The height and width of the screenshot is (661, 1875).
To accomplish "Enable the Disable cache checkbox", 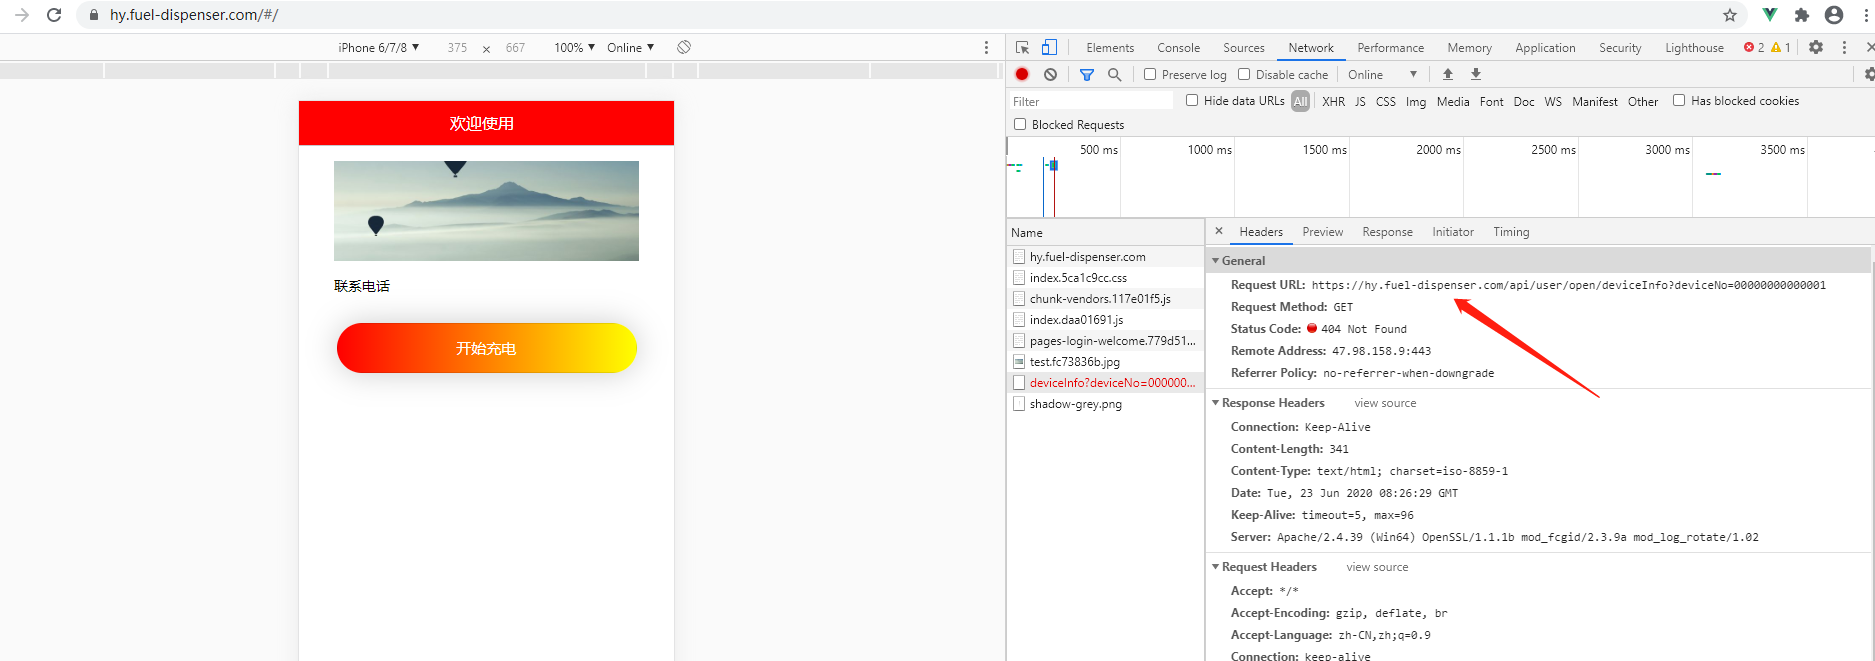I will pyautogui.click(x=1244, y=74).
